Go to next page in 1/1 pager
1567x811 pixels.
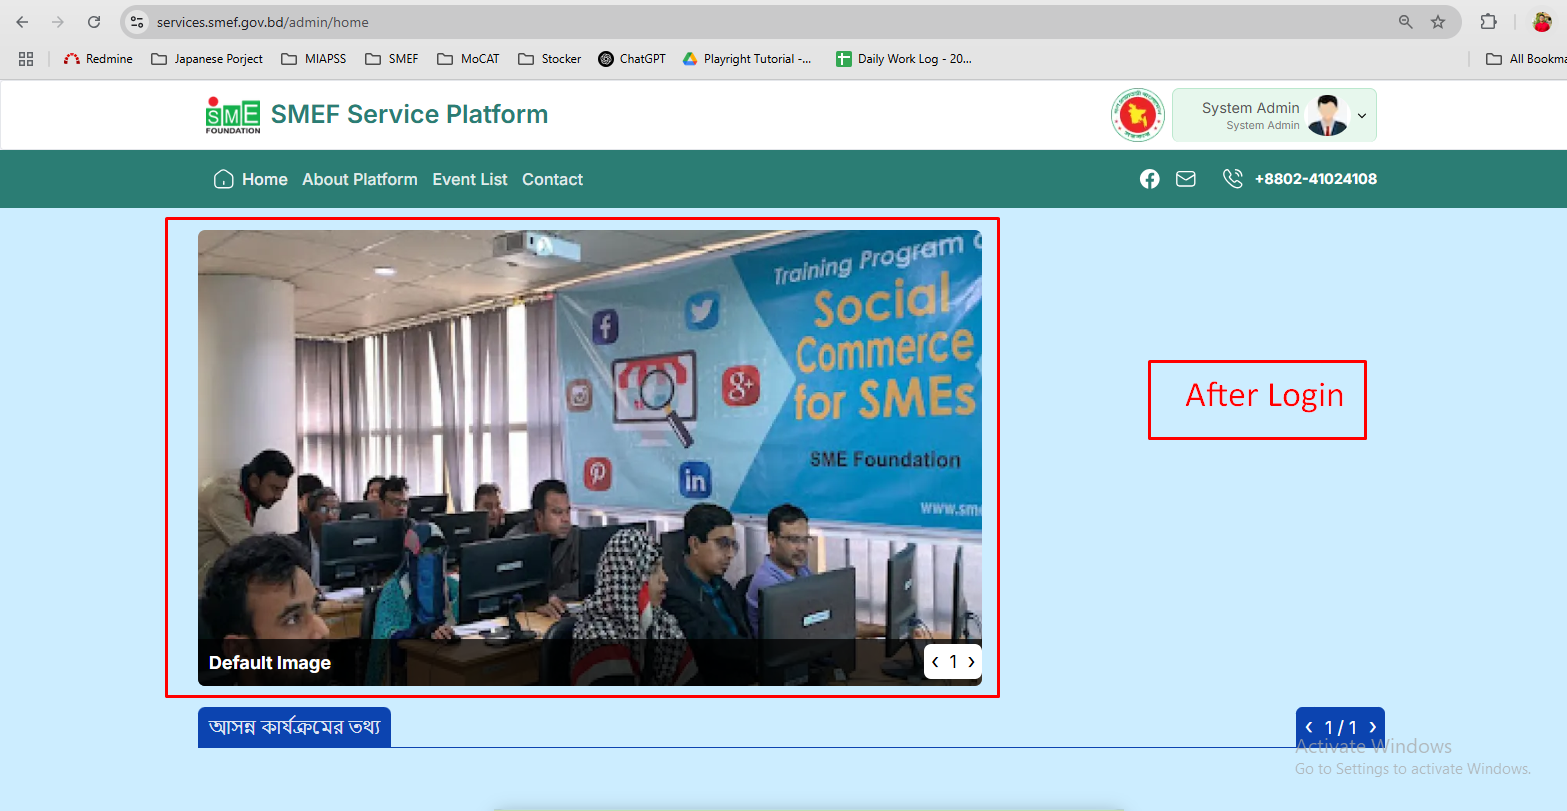coord(1372,727)
